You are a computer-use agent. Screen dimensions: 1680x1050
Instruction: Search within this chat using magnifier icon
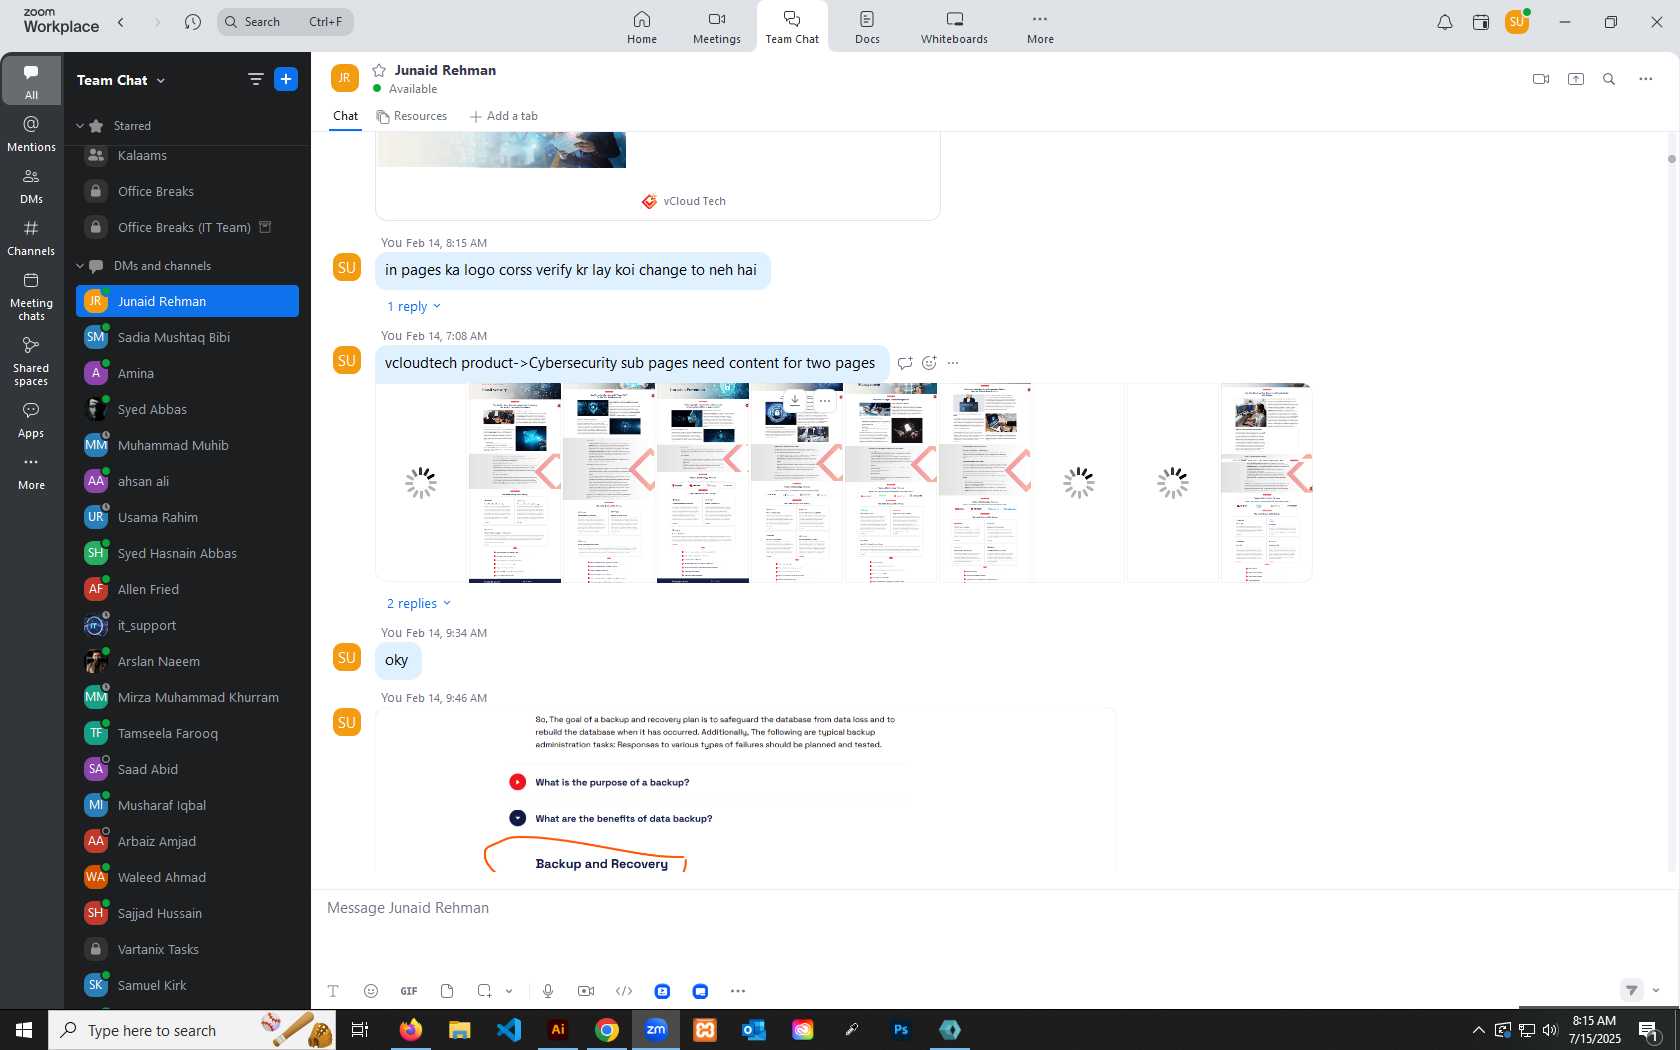click(x=1609, y=79)
